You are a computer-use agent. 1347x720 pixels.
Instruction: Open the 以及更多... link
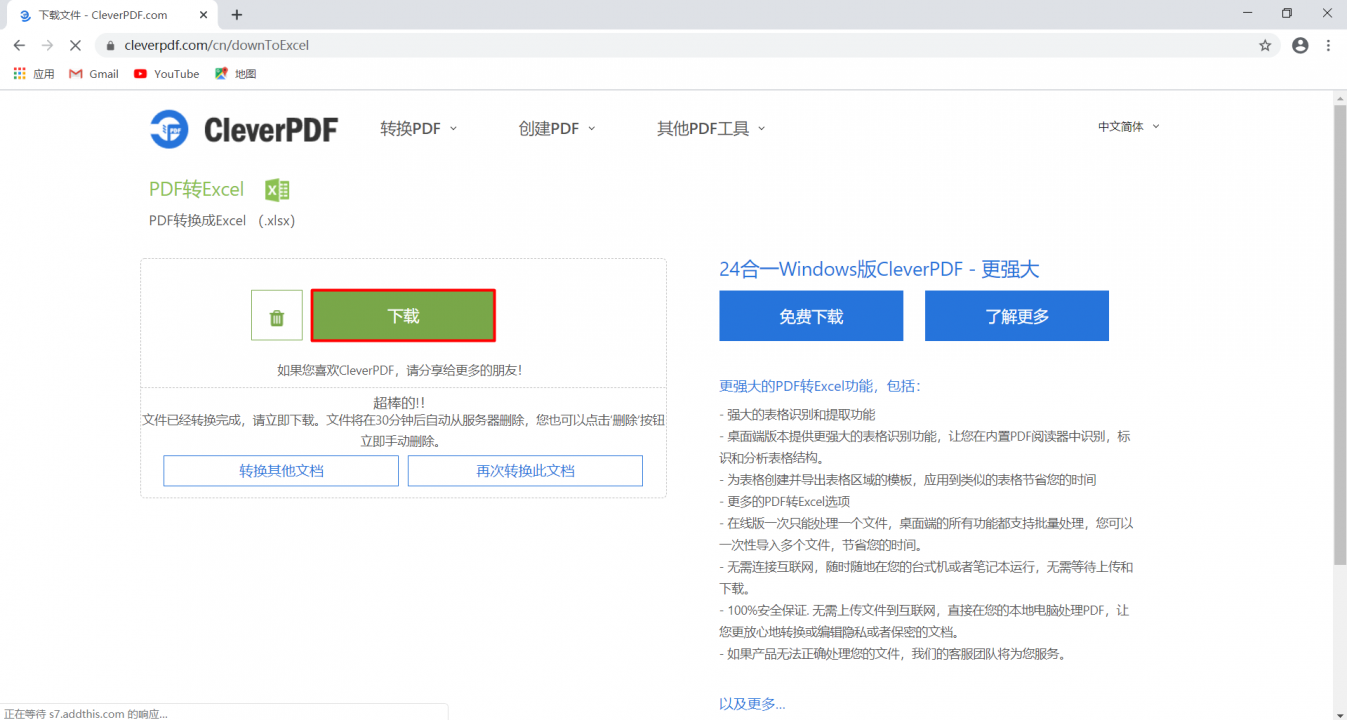752,704
